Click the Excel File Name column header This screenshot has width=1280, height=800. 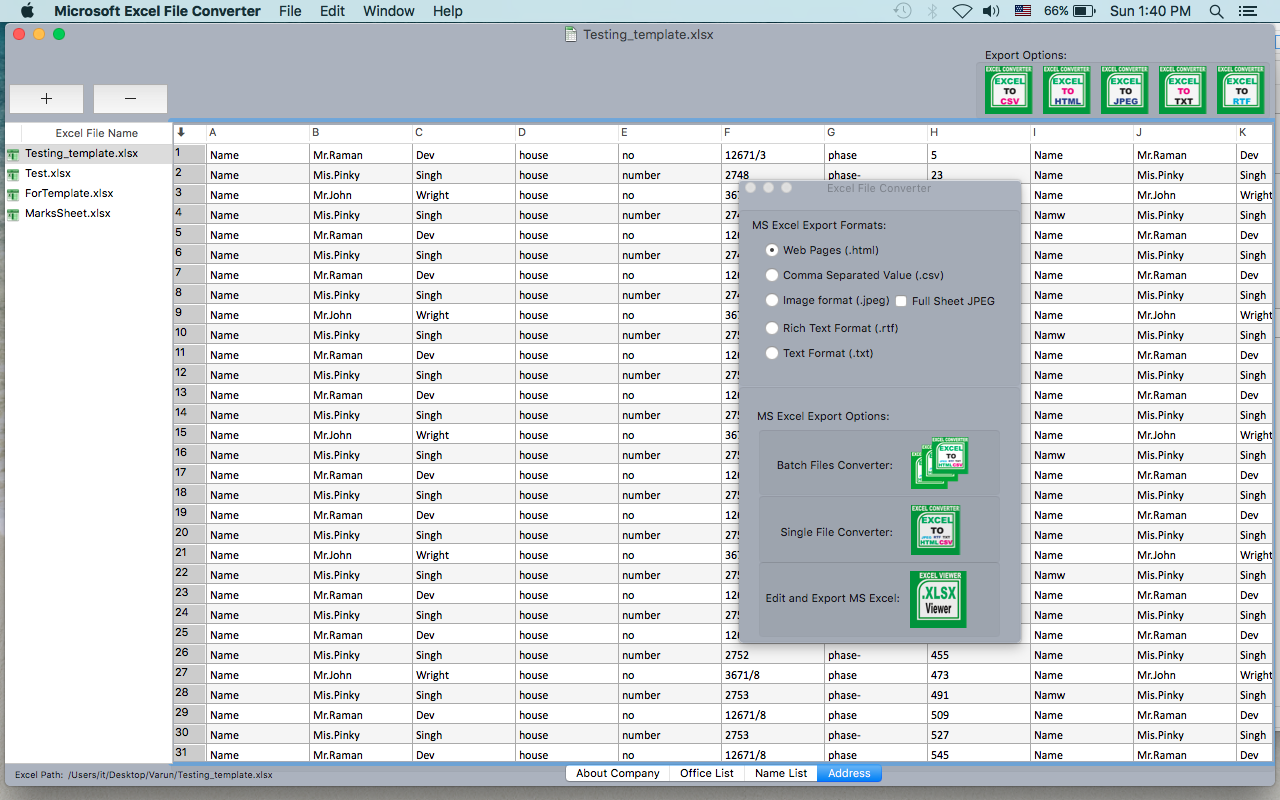tap(97, 133)
